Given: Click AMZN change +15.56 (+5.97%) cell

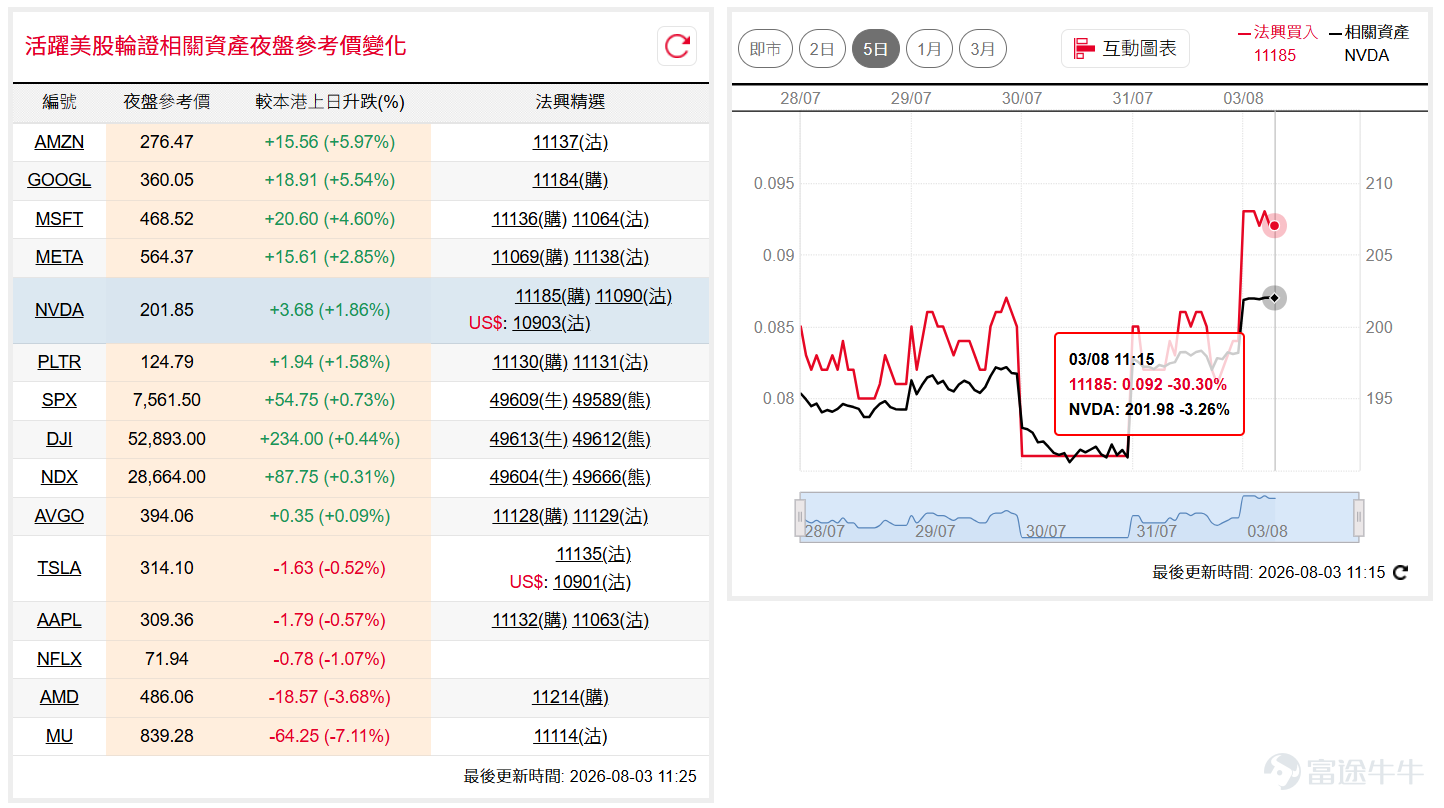Looking at the screenshot, I should click(x=330, y=142).
